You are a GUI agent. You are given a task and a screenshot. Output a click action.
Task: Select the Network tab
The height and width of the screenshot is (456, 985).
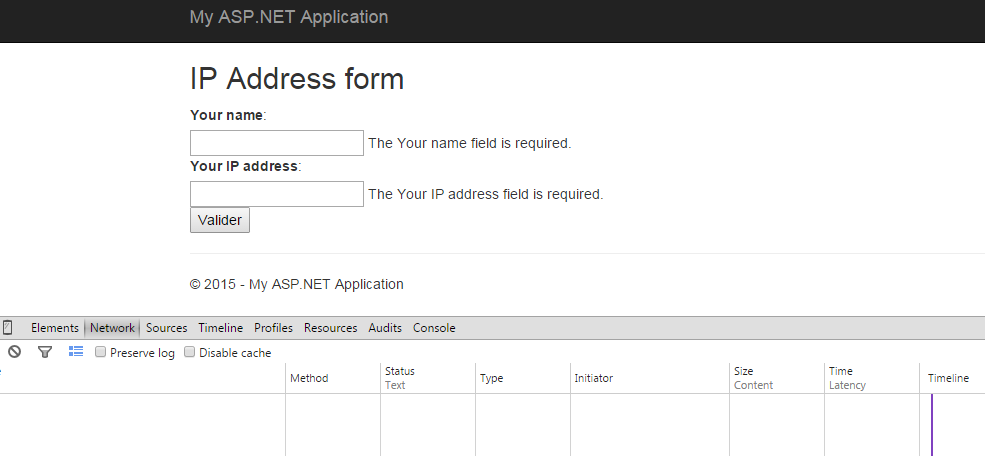(112, 328)
